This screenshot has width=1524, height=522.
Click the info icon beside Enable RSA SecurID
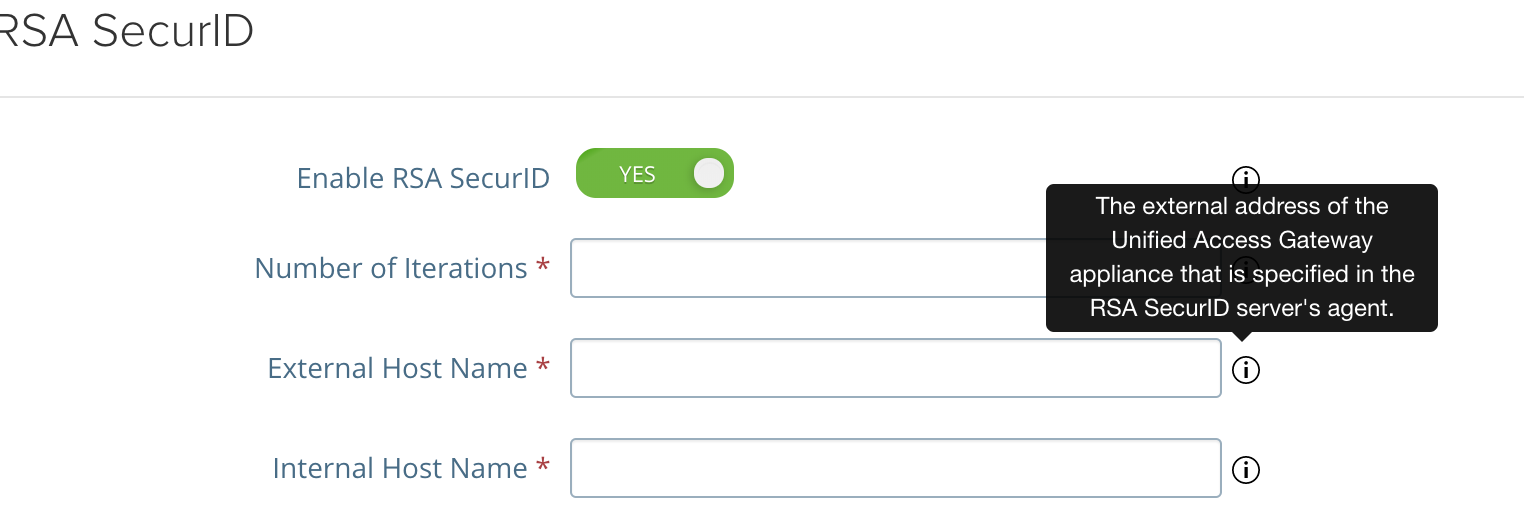(x=1245, y=179)
